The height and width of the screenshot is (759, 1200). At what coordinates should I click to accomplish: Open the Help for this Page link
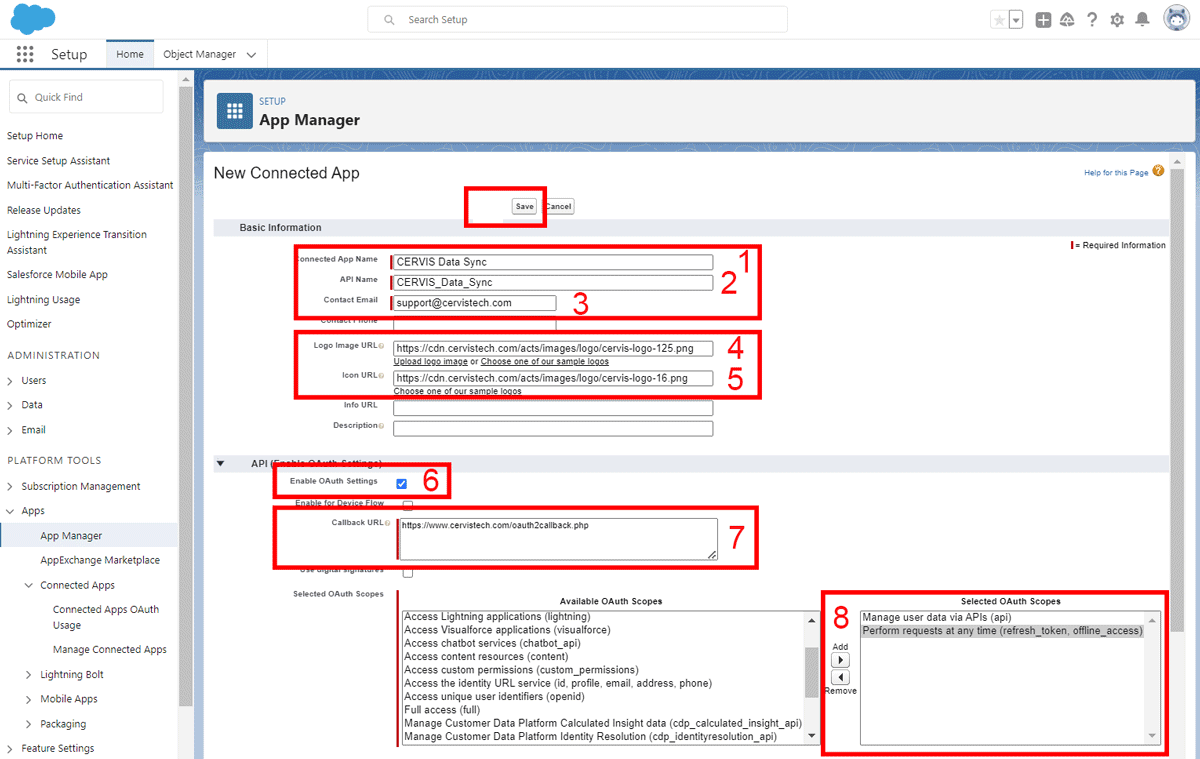1116,173
